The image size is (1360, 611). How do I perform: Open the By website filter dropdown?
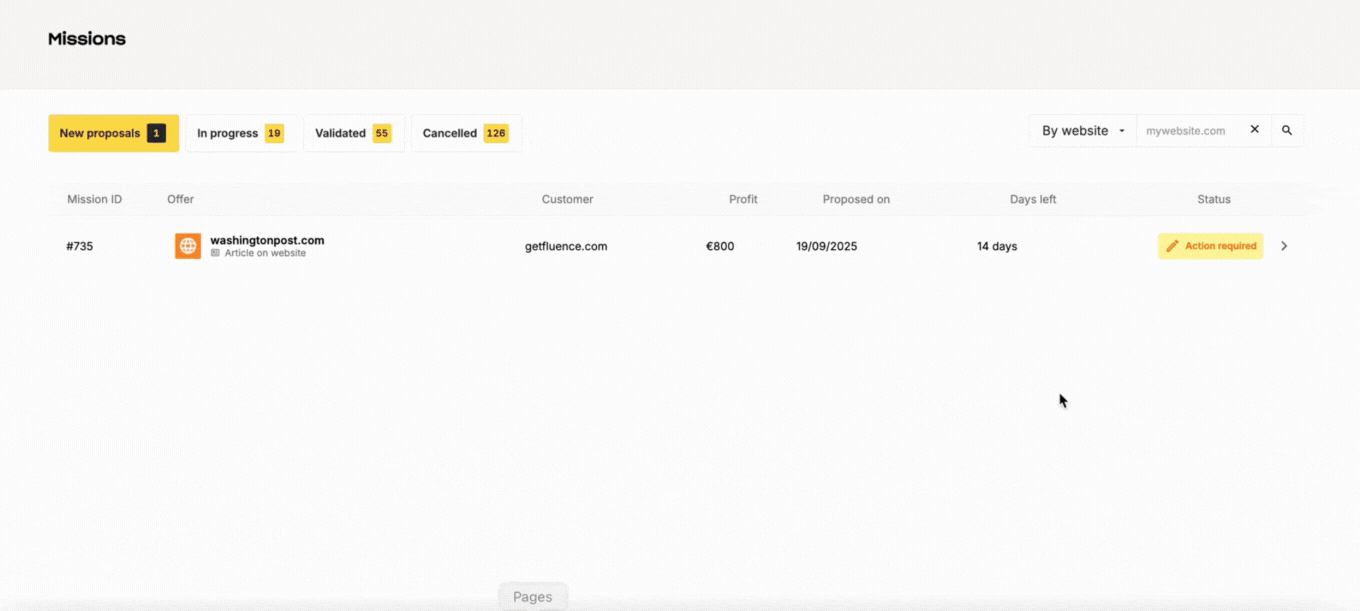pyautogui.click(x=1082, y=131)
